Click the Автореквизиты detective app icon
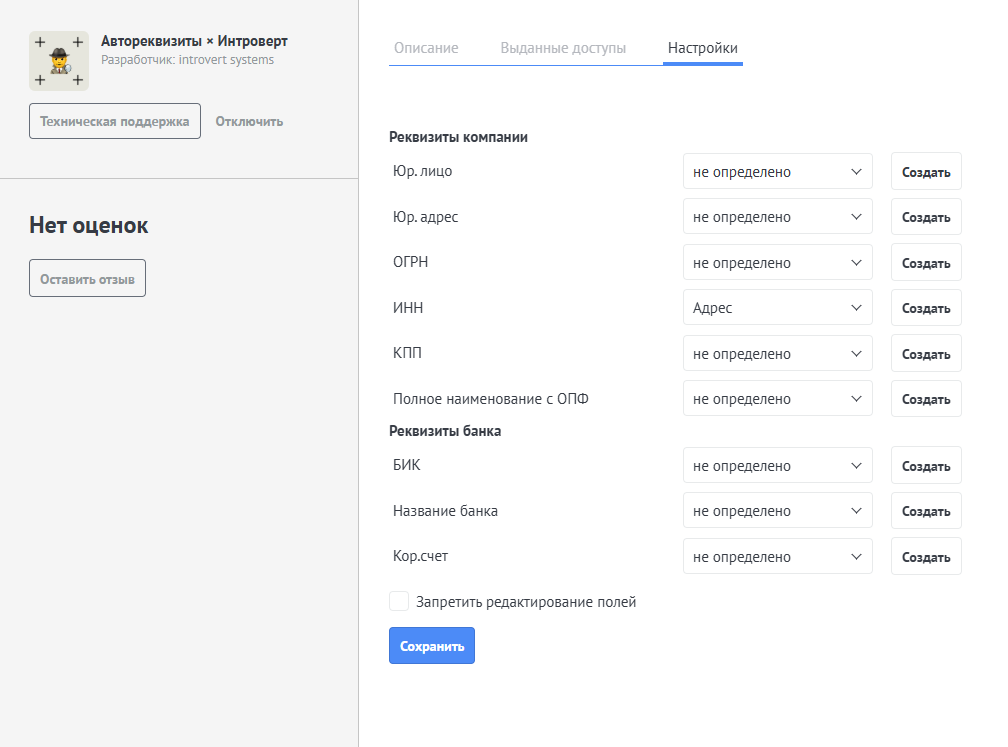Viewport: 1008px width, 747px height. click(59, 61)
